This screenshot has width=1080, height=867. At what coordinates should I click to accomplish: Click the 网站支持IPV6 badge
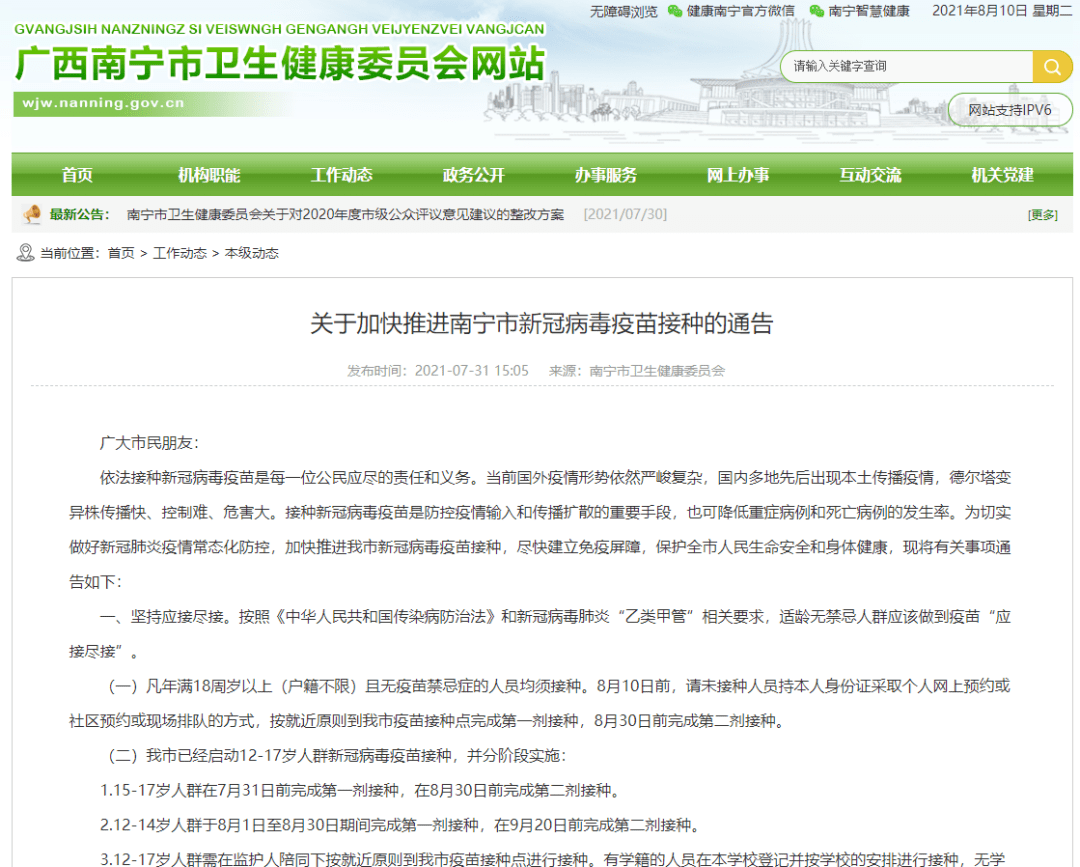click(x=1008, y=110)
